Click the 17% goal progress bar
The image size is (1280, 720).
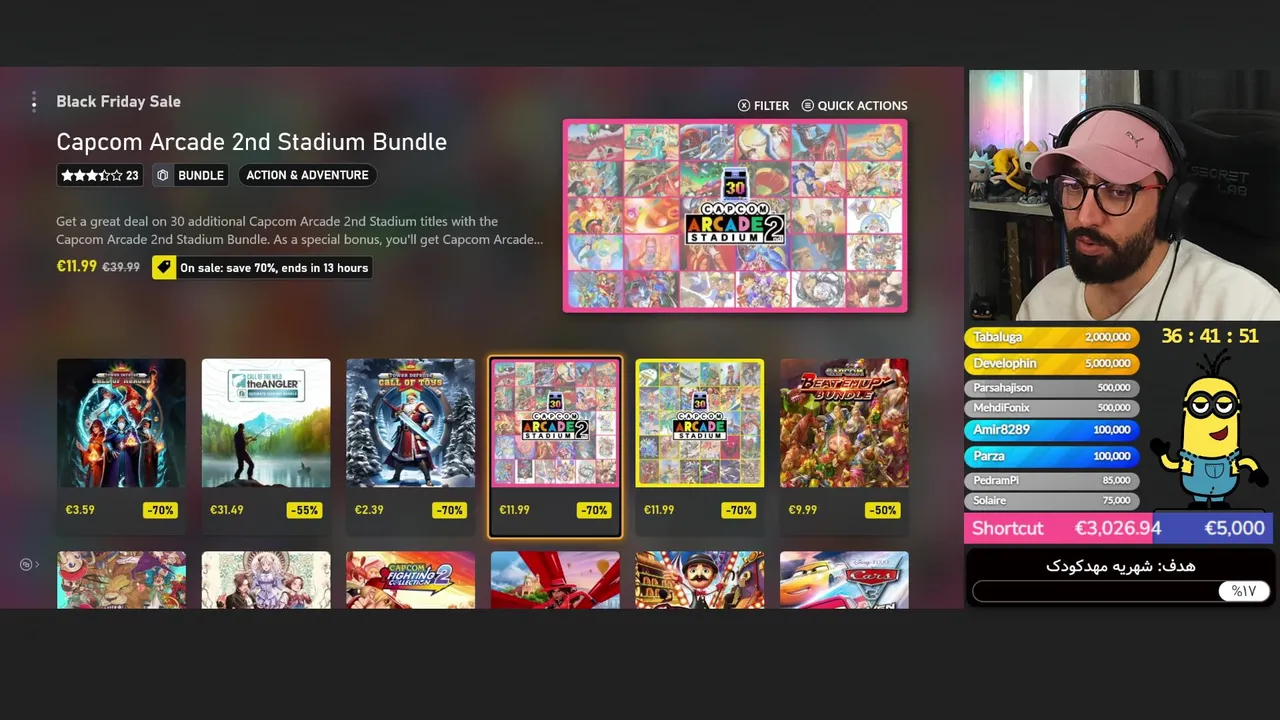tap(1121, 591)
